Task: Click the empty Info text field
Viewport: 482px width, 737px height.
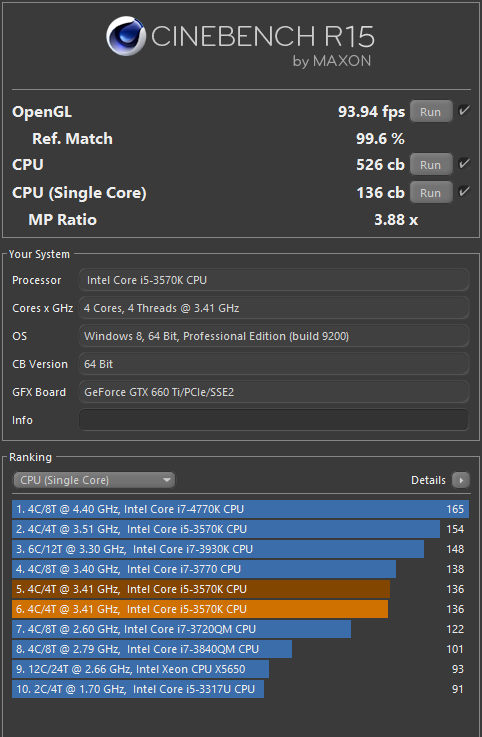Action: (x=274, y=420)
